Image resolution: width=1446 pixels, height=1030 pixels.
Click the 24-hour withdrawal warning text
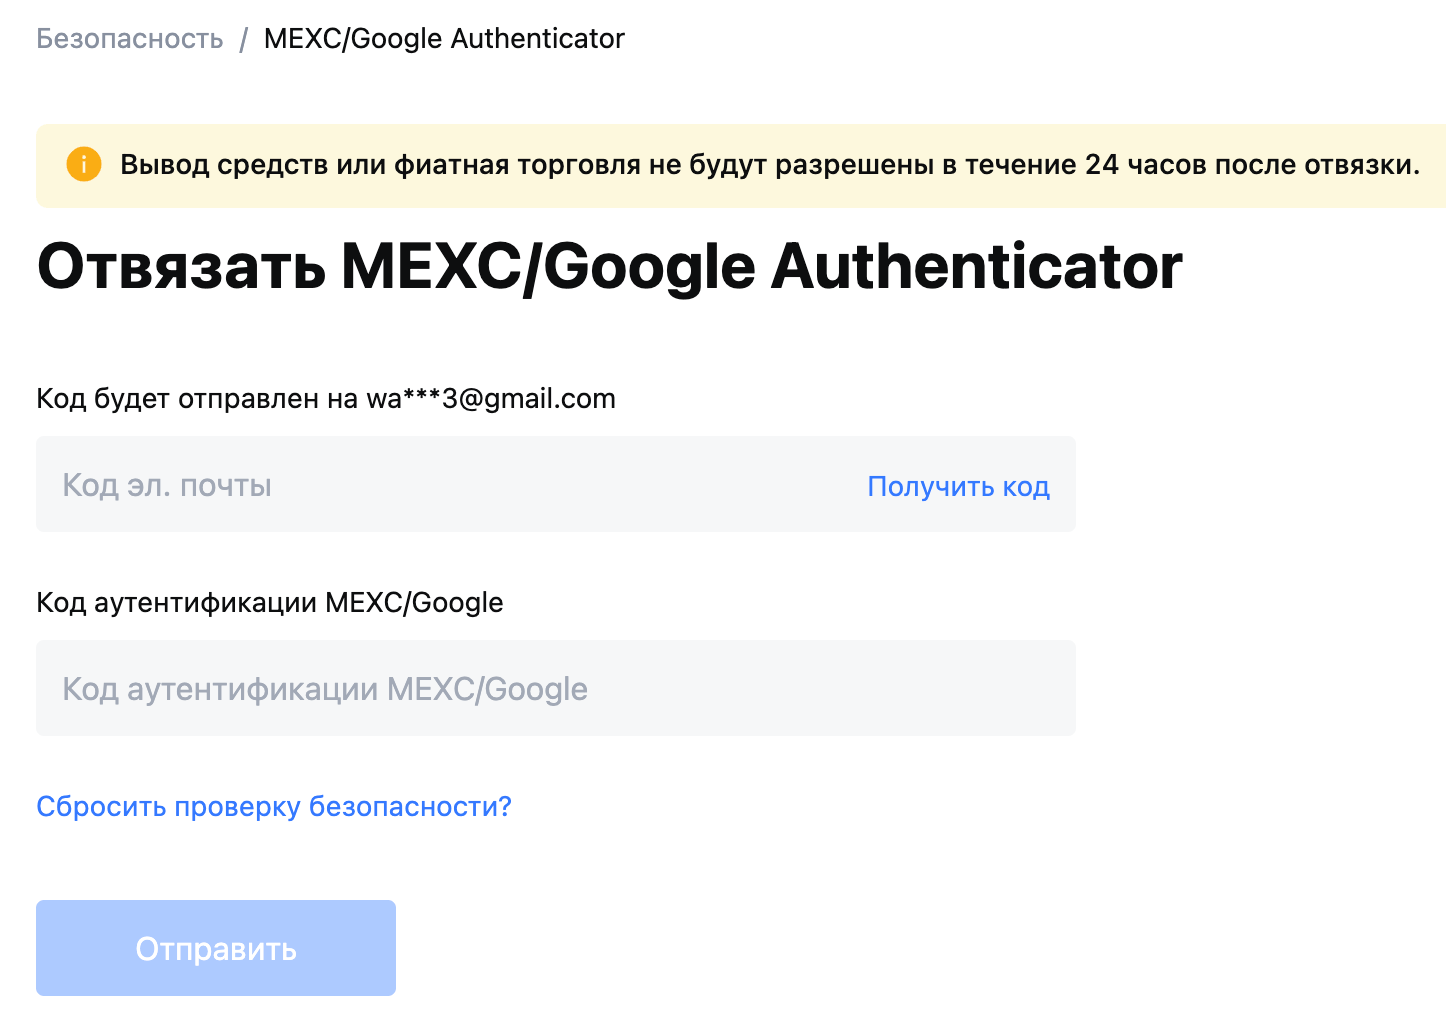(x=770, y=165)
